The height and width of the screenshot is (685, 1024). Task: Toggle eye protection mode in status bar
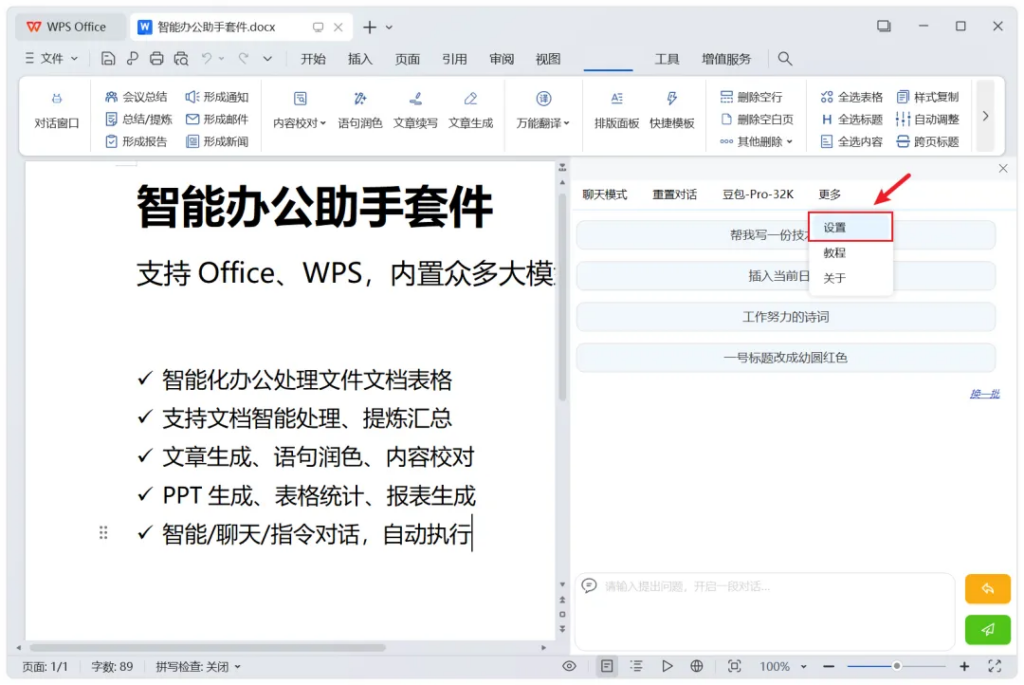569,666
